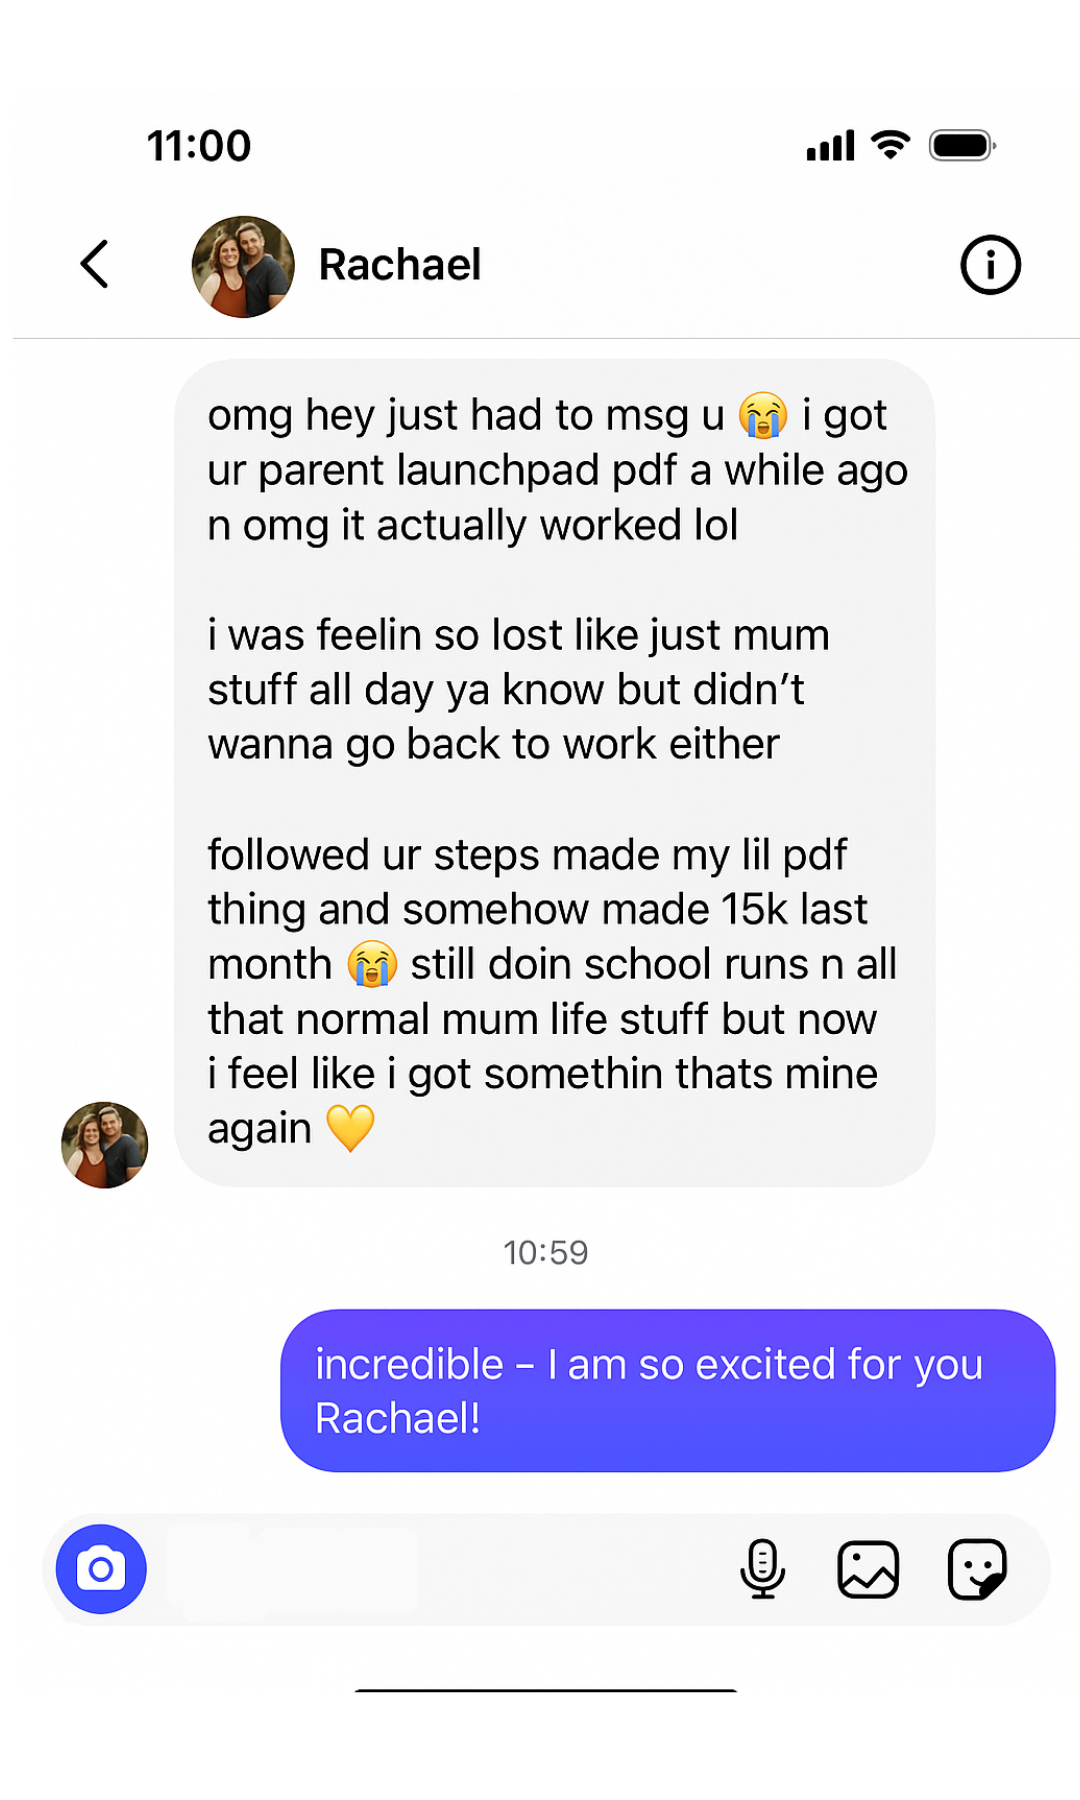Tap the Wi-Fi status icon
Image resolution: width=1080 pixels, height=1800 pixels.
point(890,145)
